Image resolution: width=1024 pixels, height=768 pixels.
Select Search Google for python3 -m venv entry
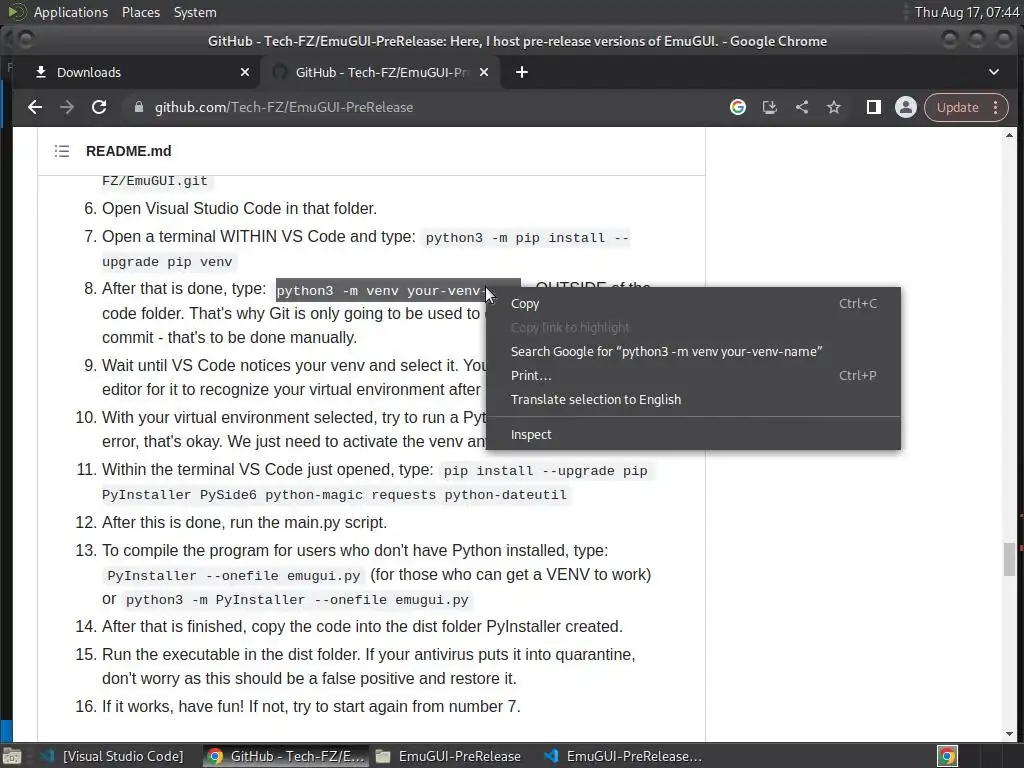[694, 351]
